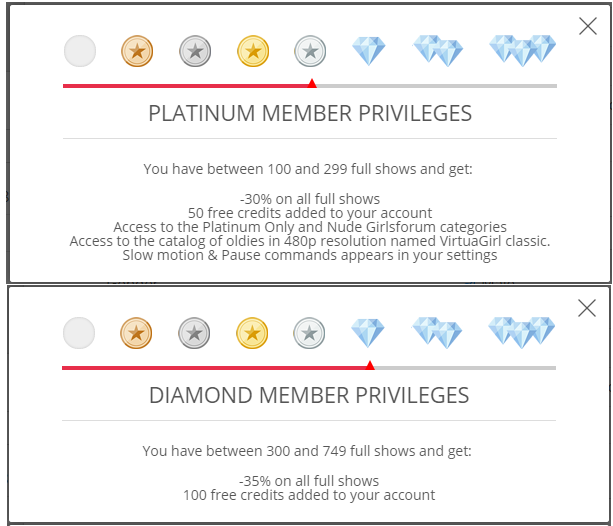
Task: Click the gold star medal in Platinum panel
Action: 253,51
